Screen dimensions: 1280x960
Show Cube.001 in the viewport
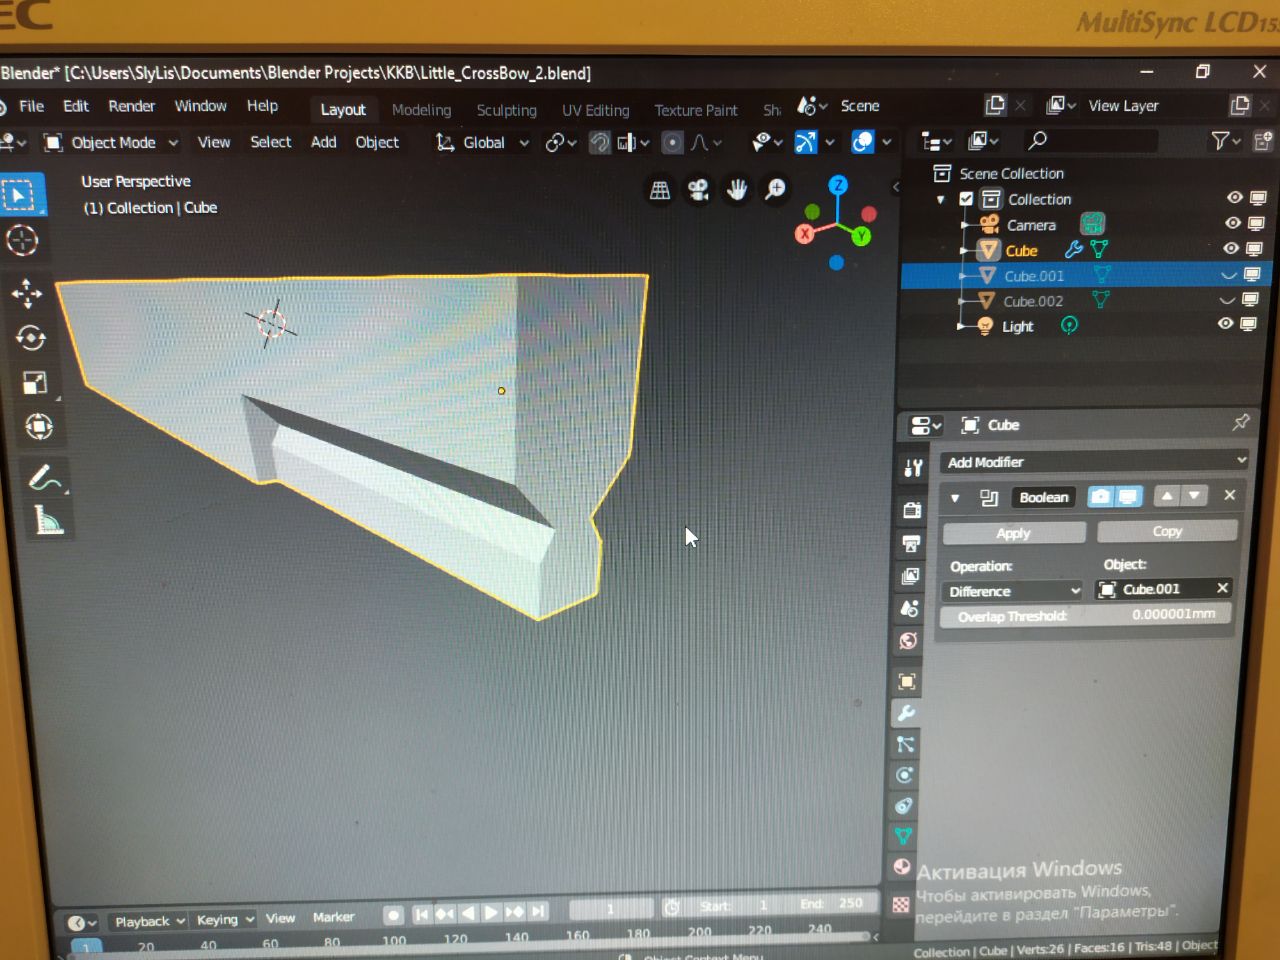tap(1229, 275)
